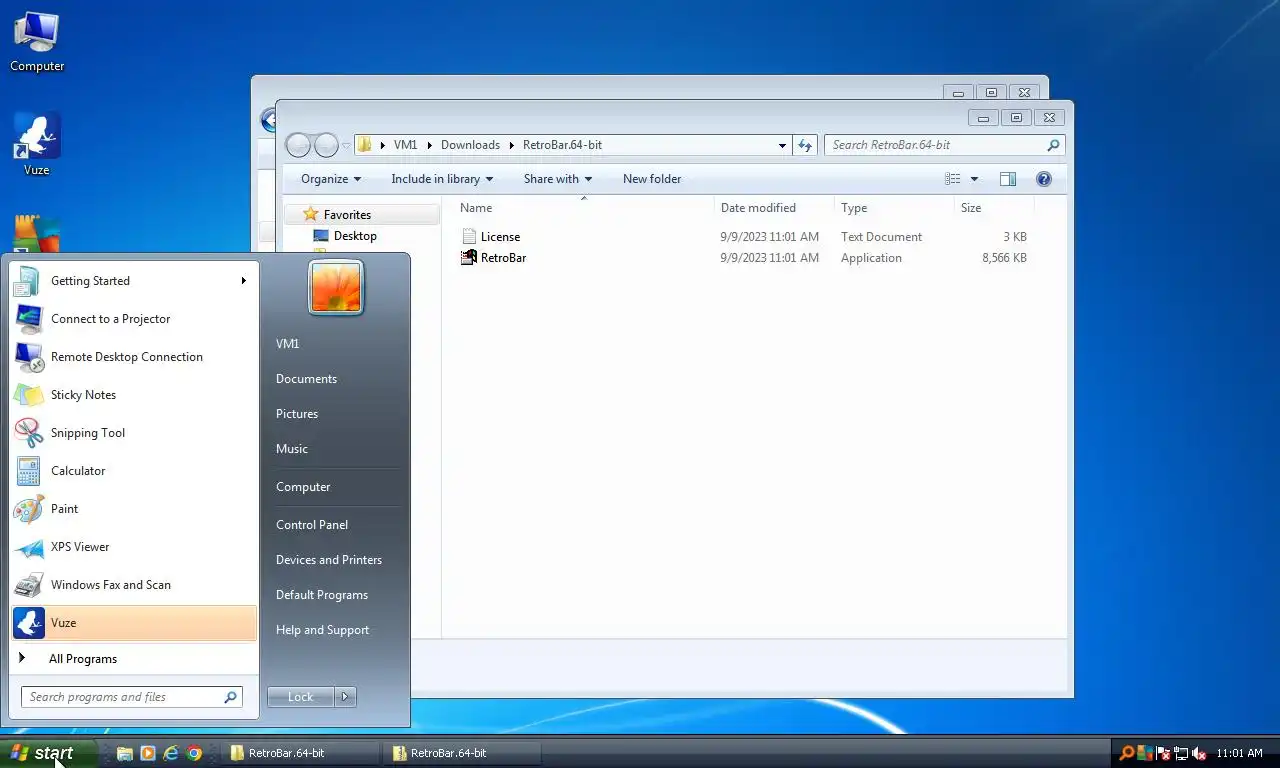Open the address bar history dropdown arrow
This screenshot has width=1280, height=768.
pyautogui.click(x=782, y=145)
